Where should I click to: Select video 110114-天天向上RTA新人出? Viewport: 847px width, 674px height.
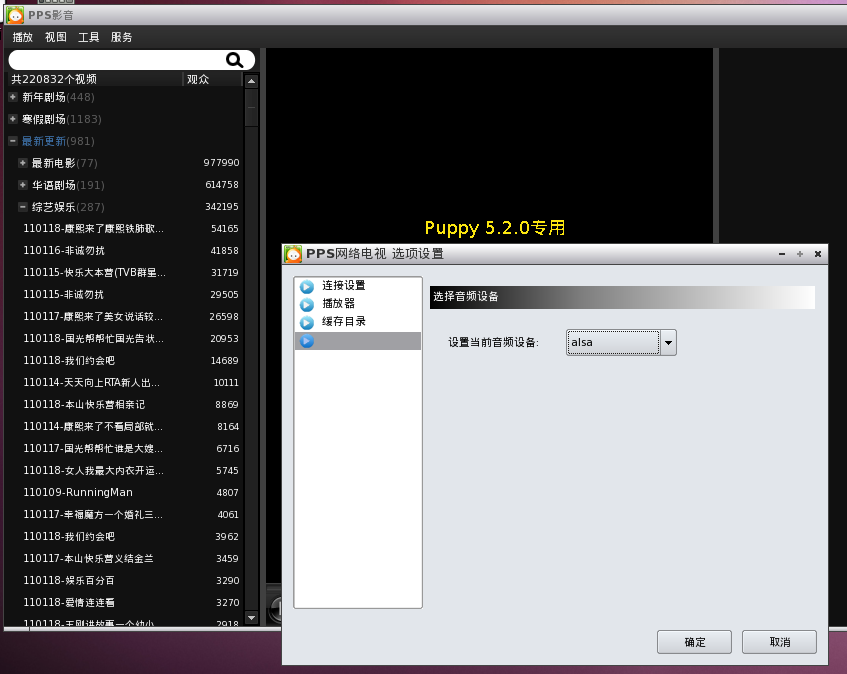(91, 383)
